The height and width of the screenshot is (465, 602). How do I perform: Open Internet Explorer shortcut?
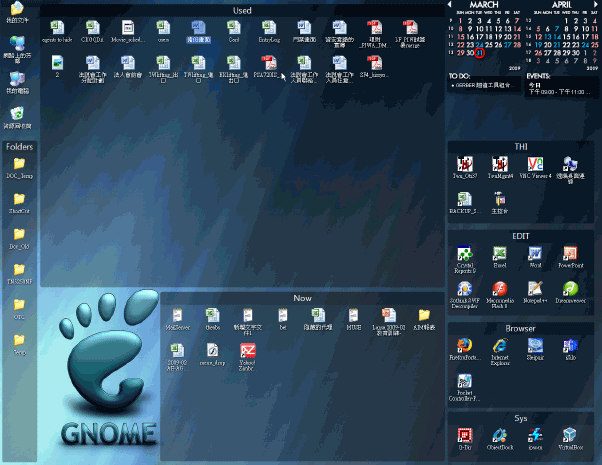(x=499, y=352)
